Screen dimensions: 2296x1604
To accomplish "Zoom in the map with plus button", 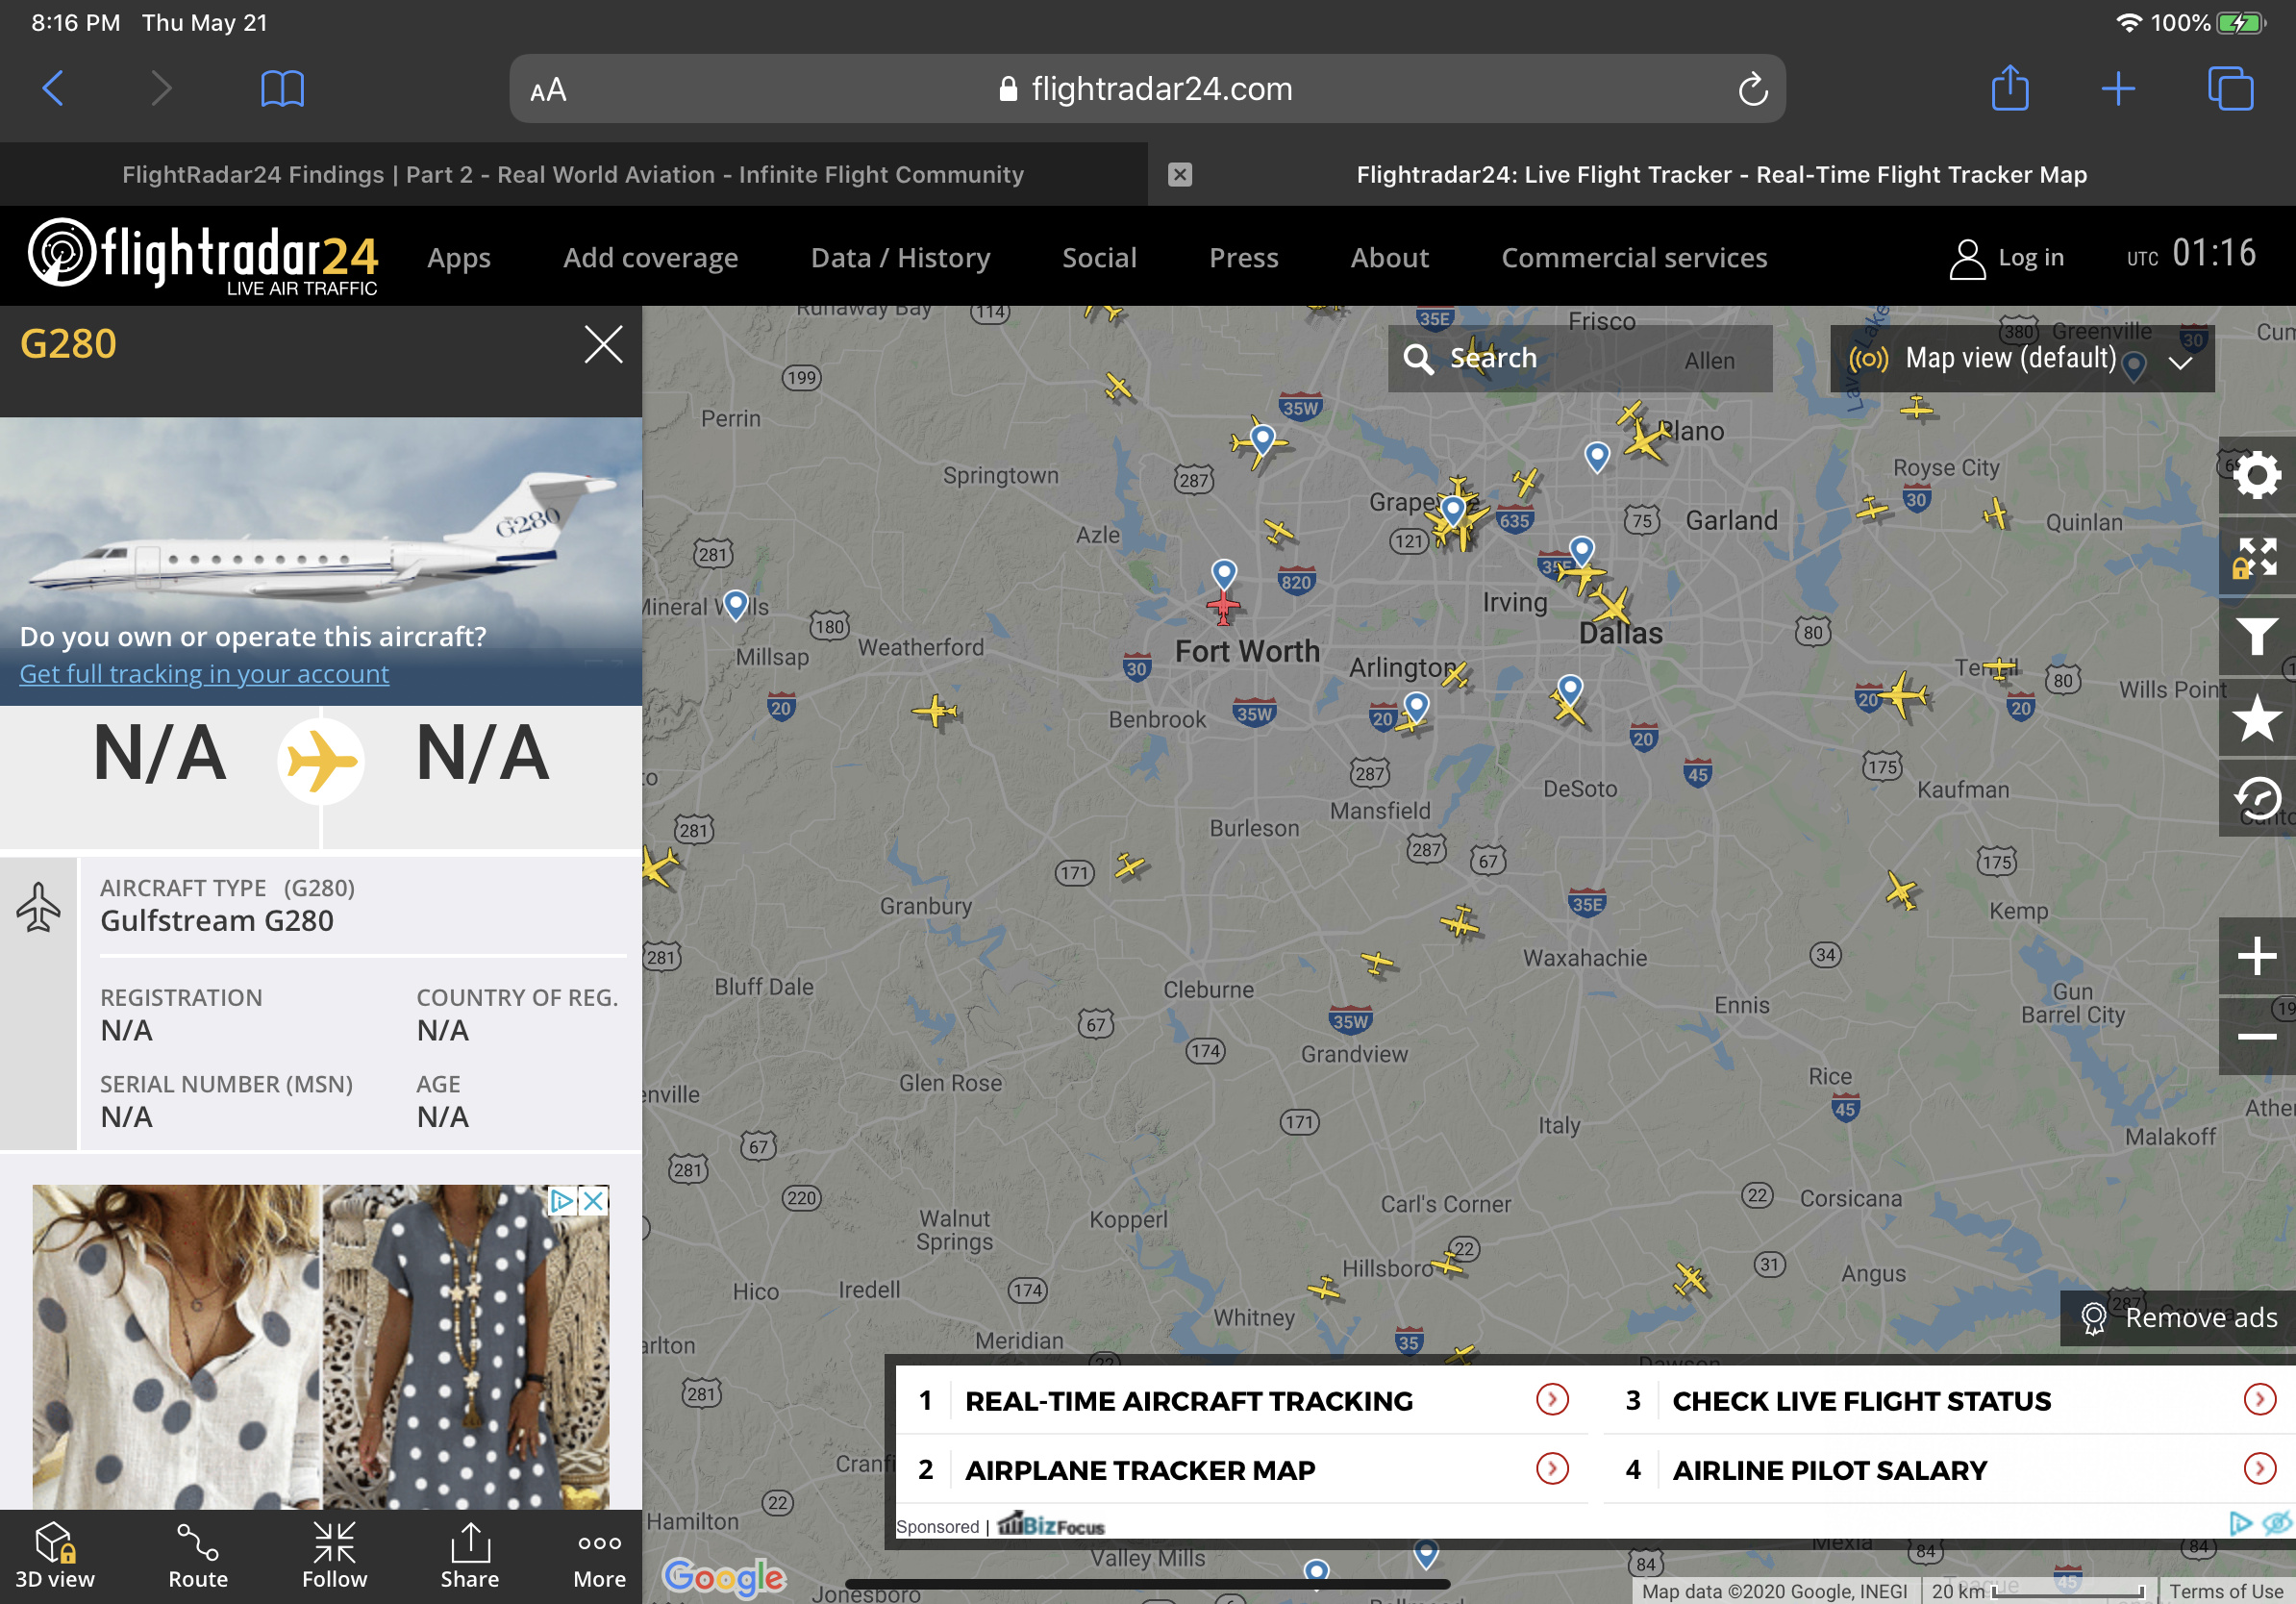I will (x=2256, y=956).
